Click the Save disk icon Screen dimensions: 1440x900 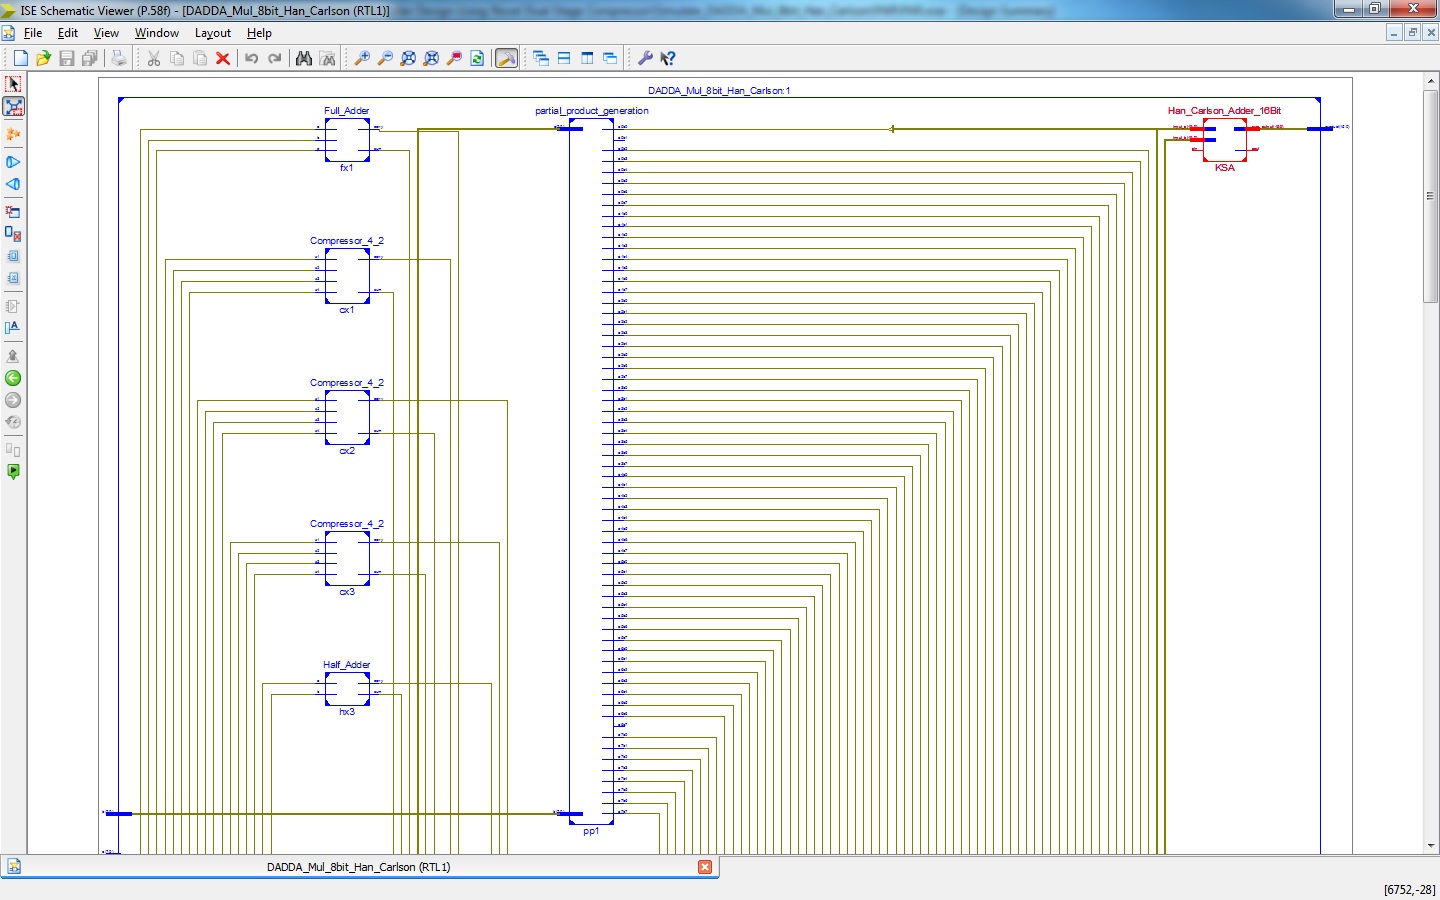pyautogui.click(x=67, y=58)
